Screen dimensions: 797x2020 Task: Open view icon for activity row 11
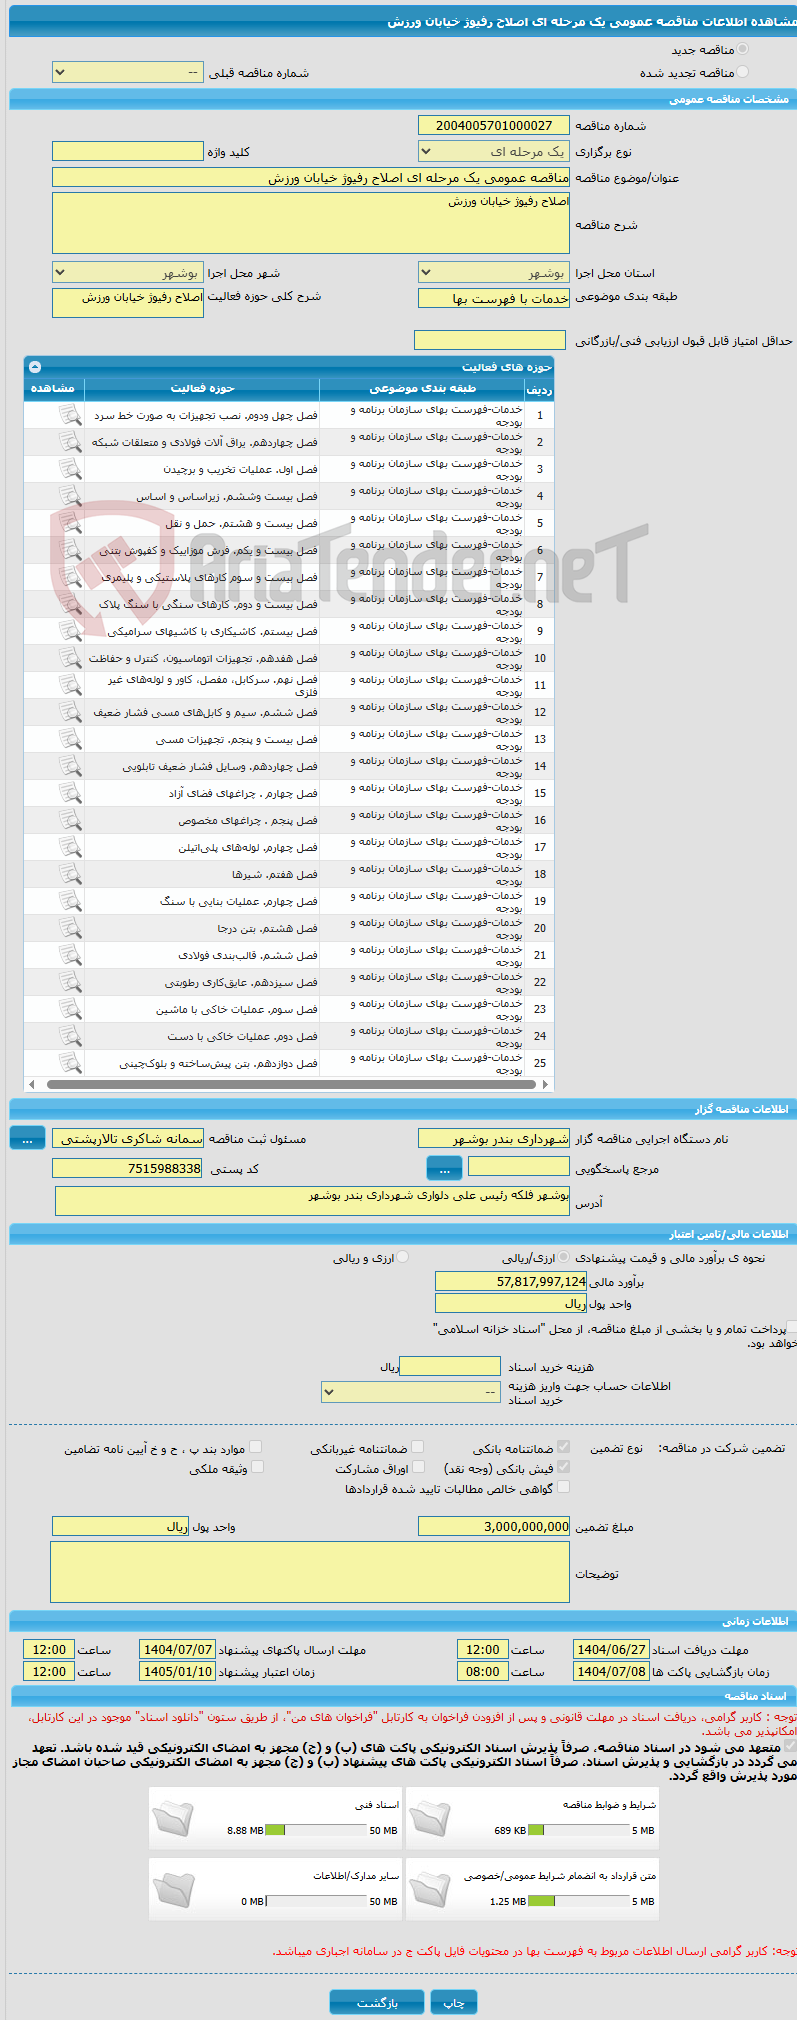(69, 685)
